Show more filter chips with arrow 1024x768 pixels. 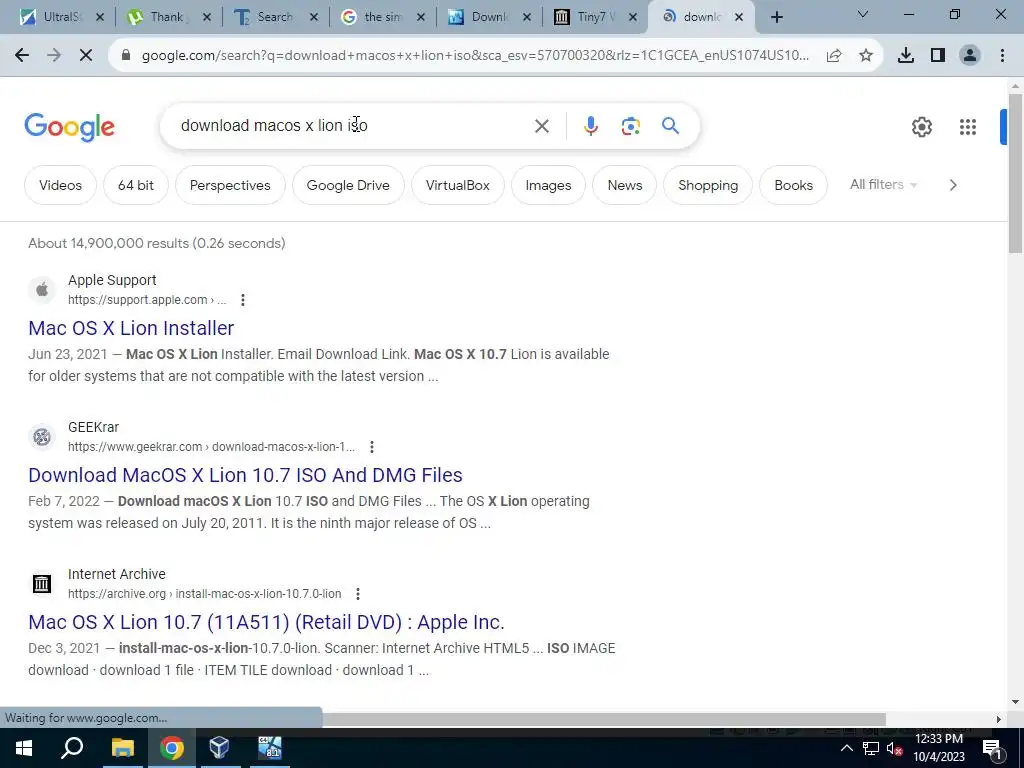pyautogui.click(x=953, y=185)
